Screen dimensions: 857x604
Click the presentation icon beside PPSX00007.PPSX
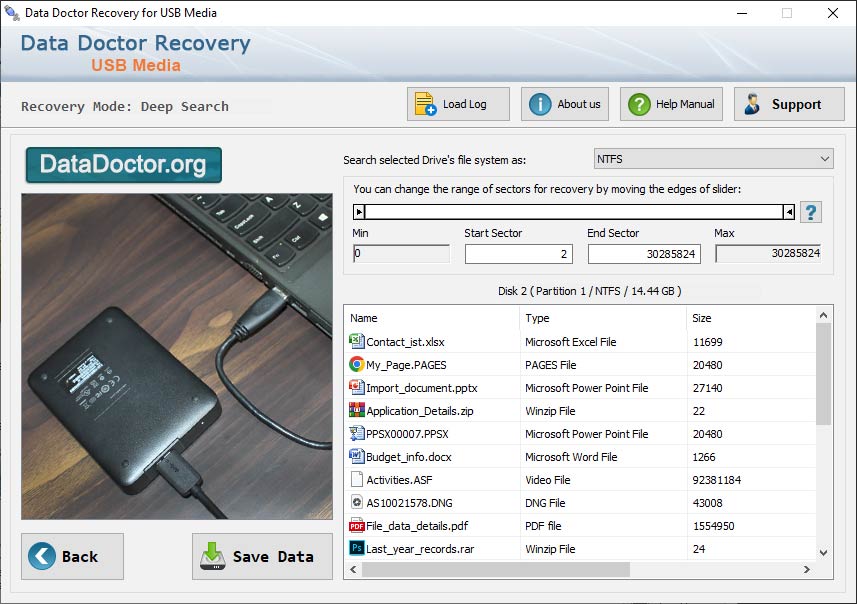tap(356, 433)
